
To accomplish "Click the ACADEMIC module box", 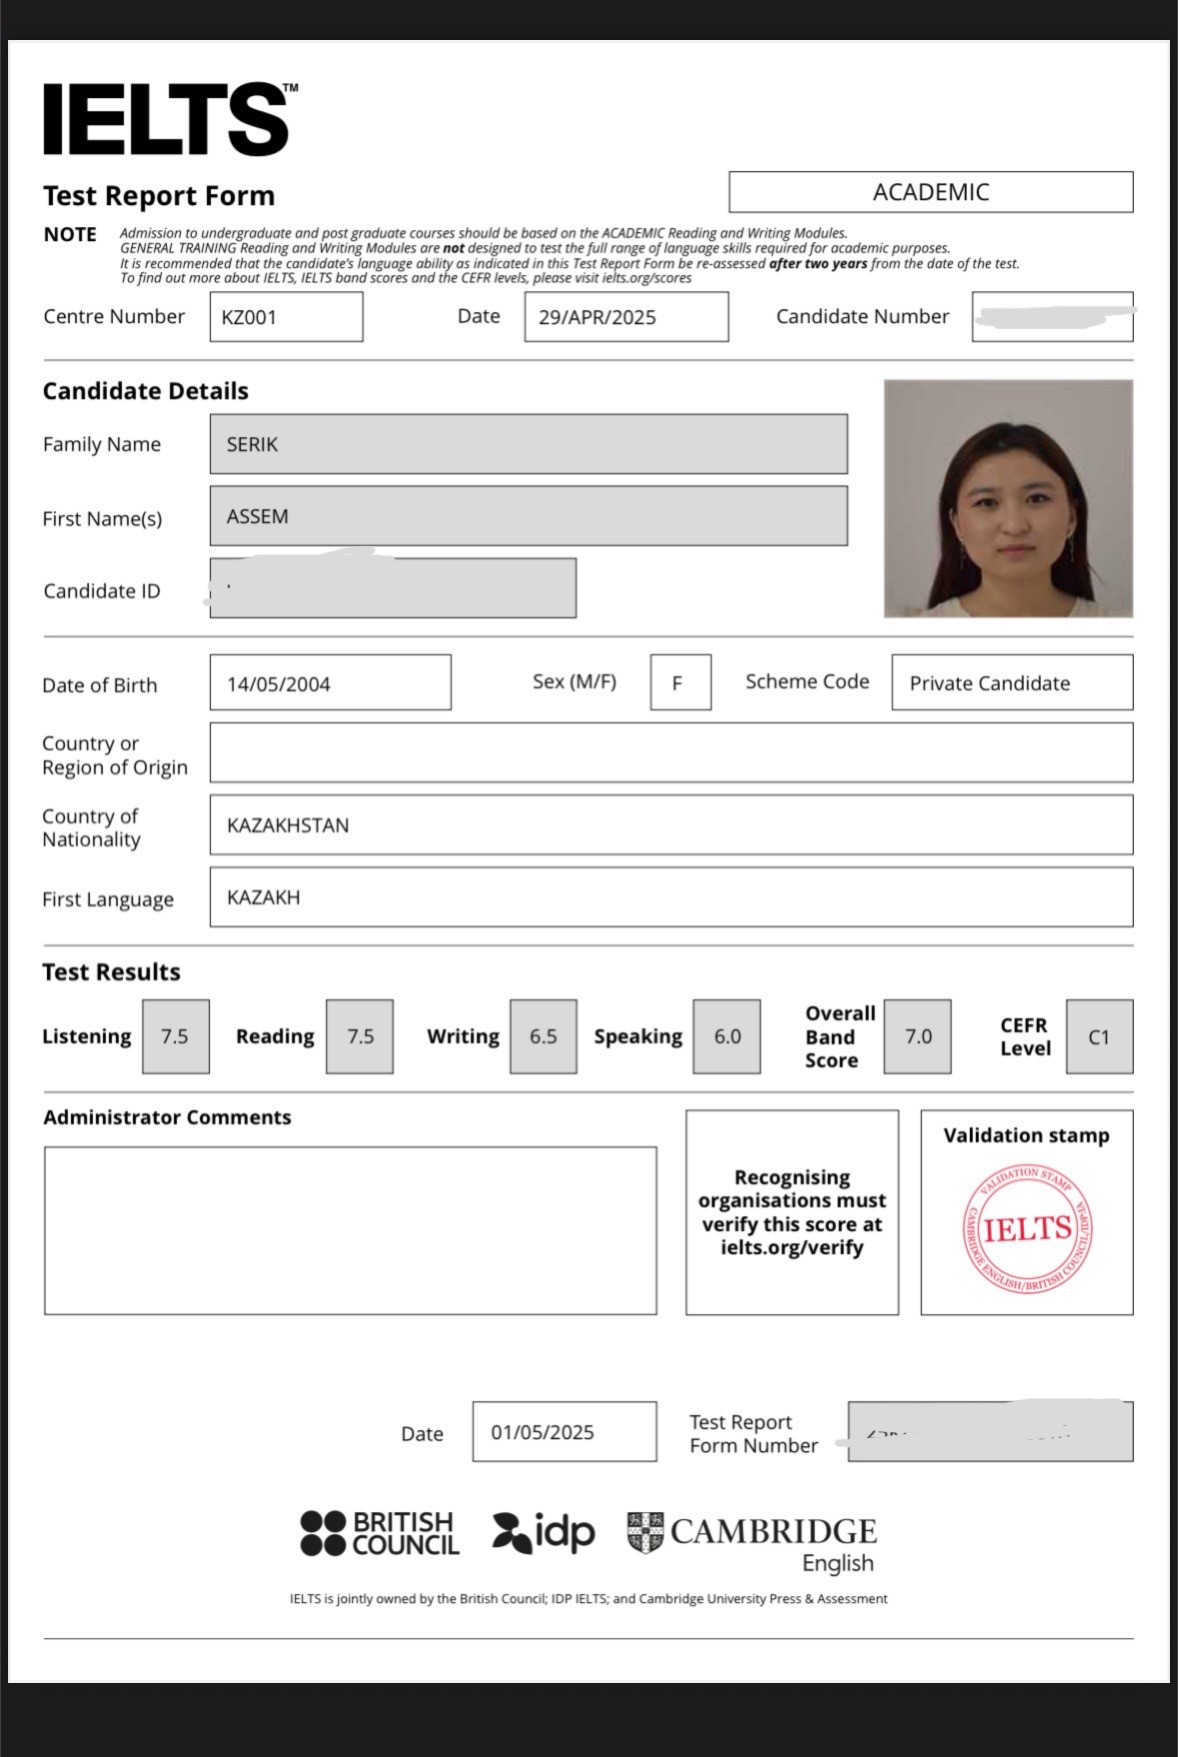I will (930, 192).
